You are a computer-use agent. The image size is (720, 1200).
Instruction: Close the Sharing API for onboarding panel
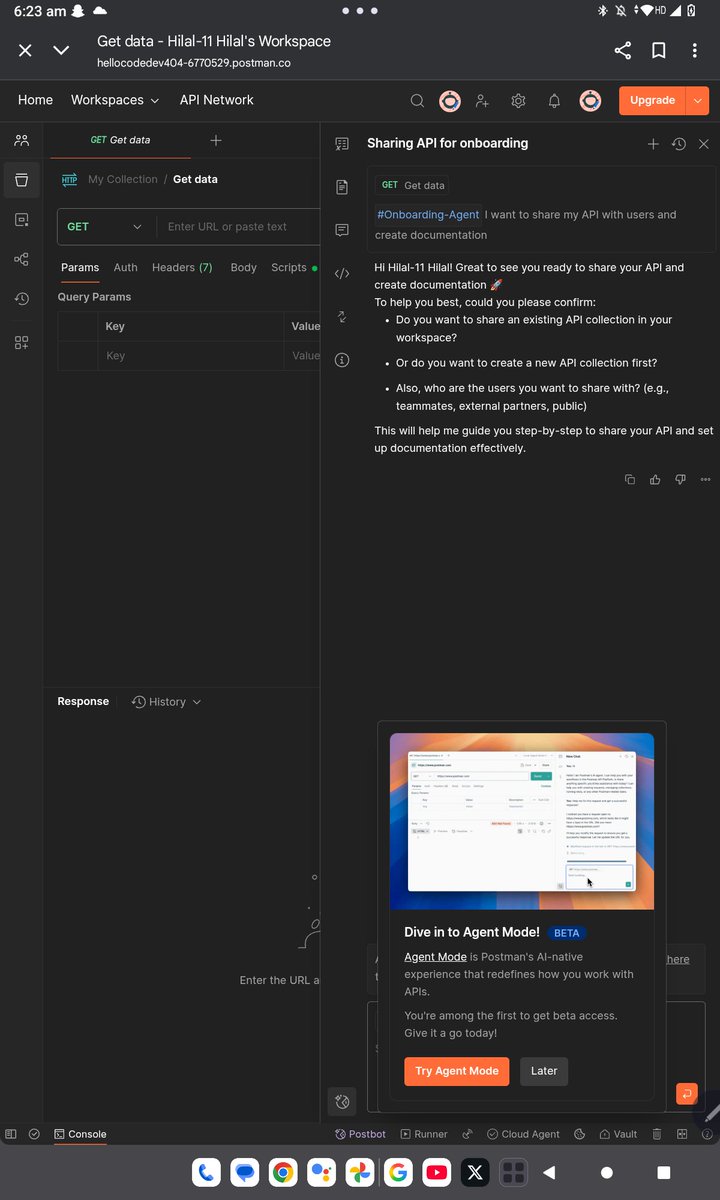[703, 144]
